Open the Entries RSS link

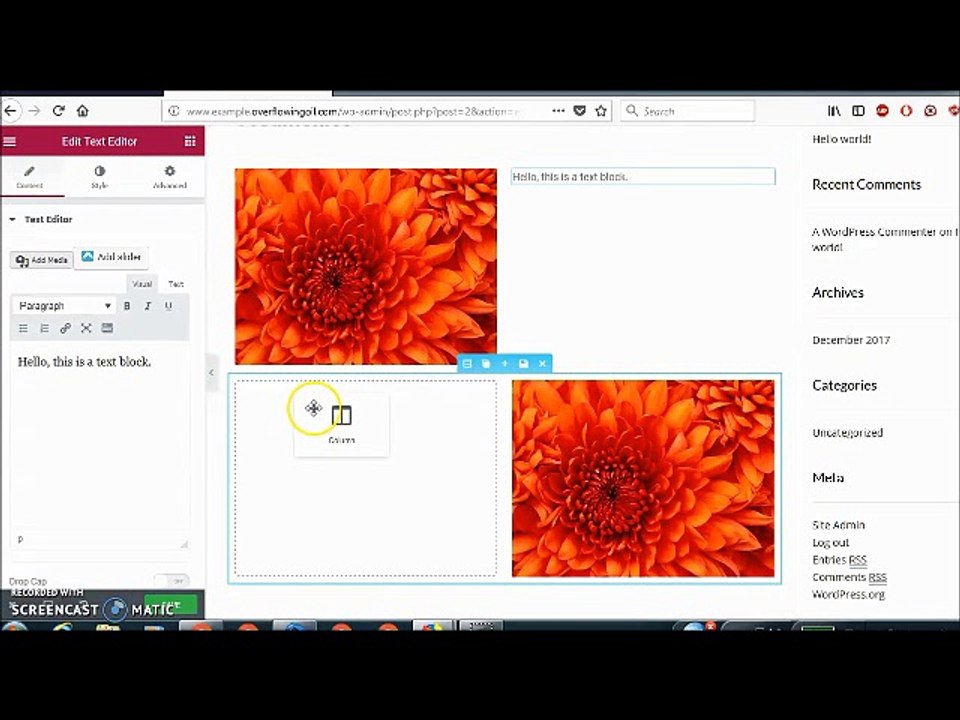tap(839, 560)
